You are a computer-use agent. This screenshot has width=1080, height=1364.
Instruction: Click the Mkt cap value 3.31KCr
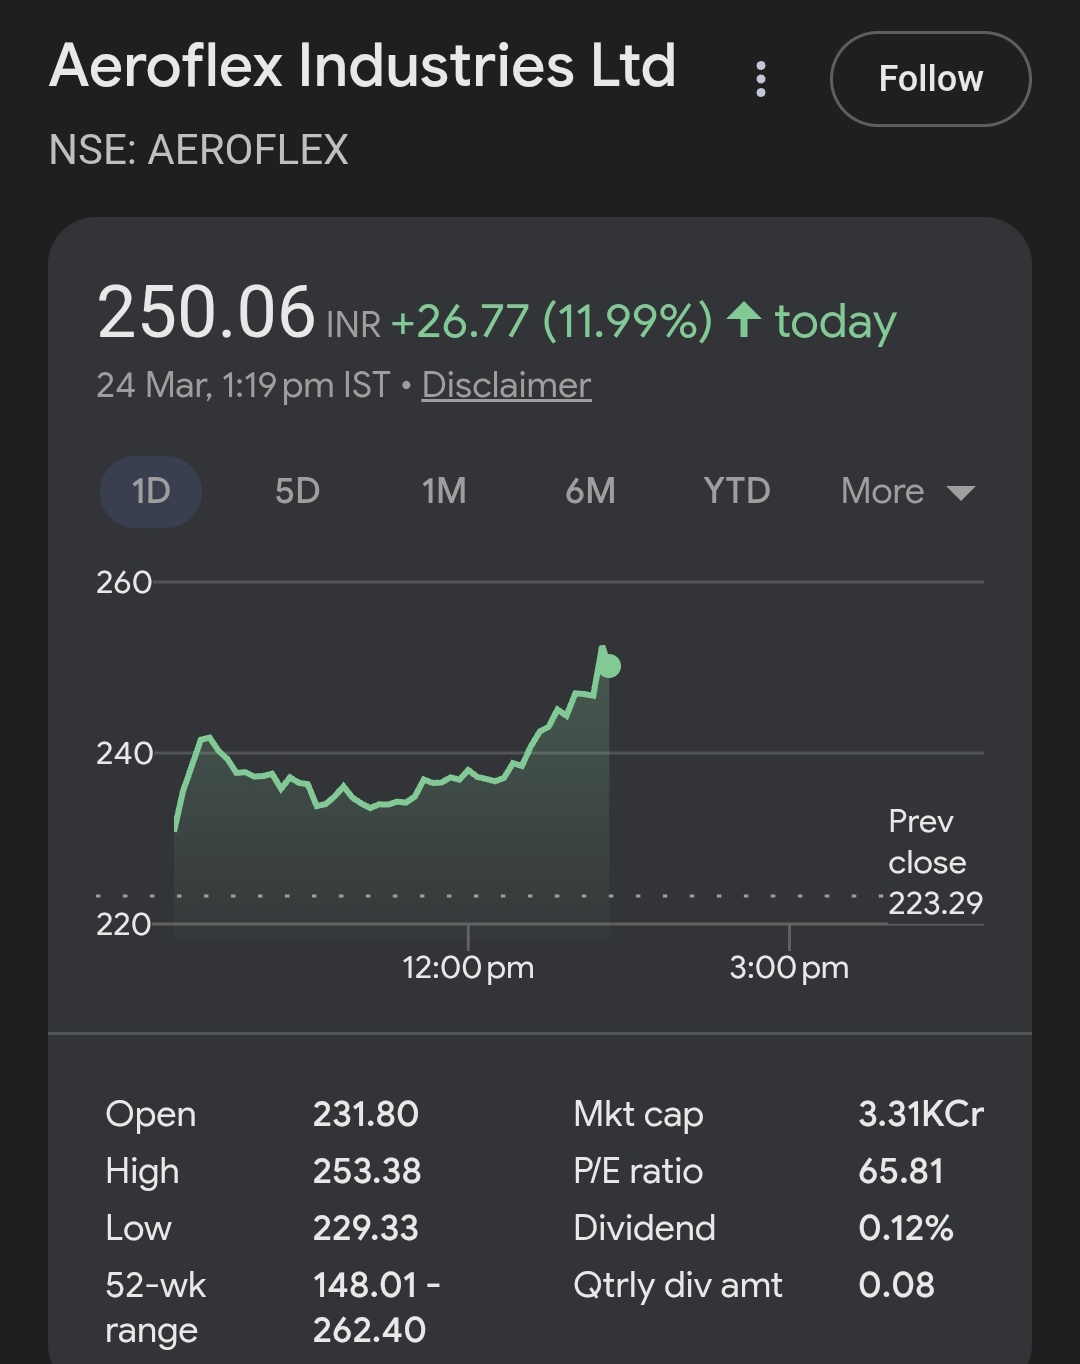click(x=920, y=1114)
